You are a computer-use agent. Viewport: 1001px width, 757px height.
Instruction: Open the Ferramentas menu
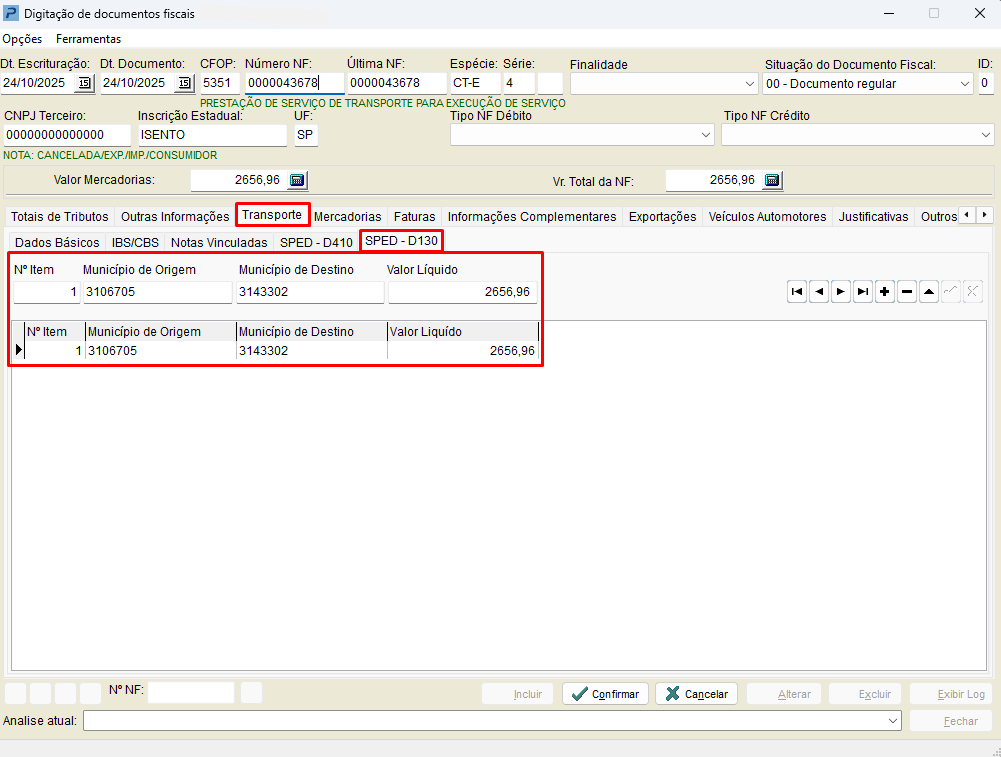click(88, 39)
